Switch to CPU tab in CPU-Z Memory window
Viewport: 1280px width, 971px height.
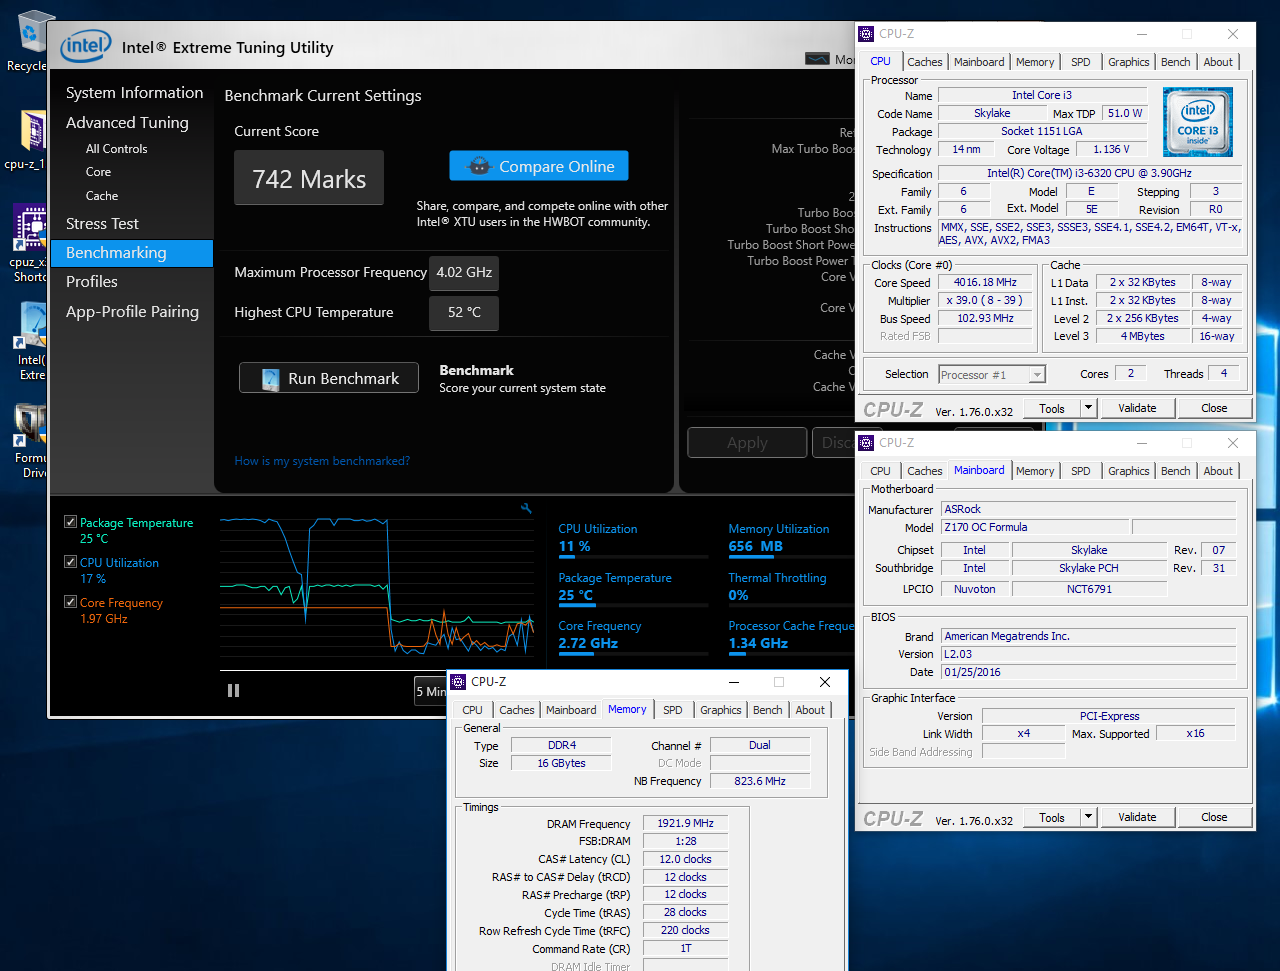[x=472, y=710]
